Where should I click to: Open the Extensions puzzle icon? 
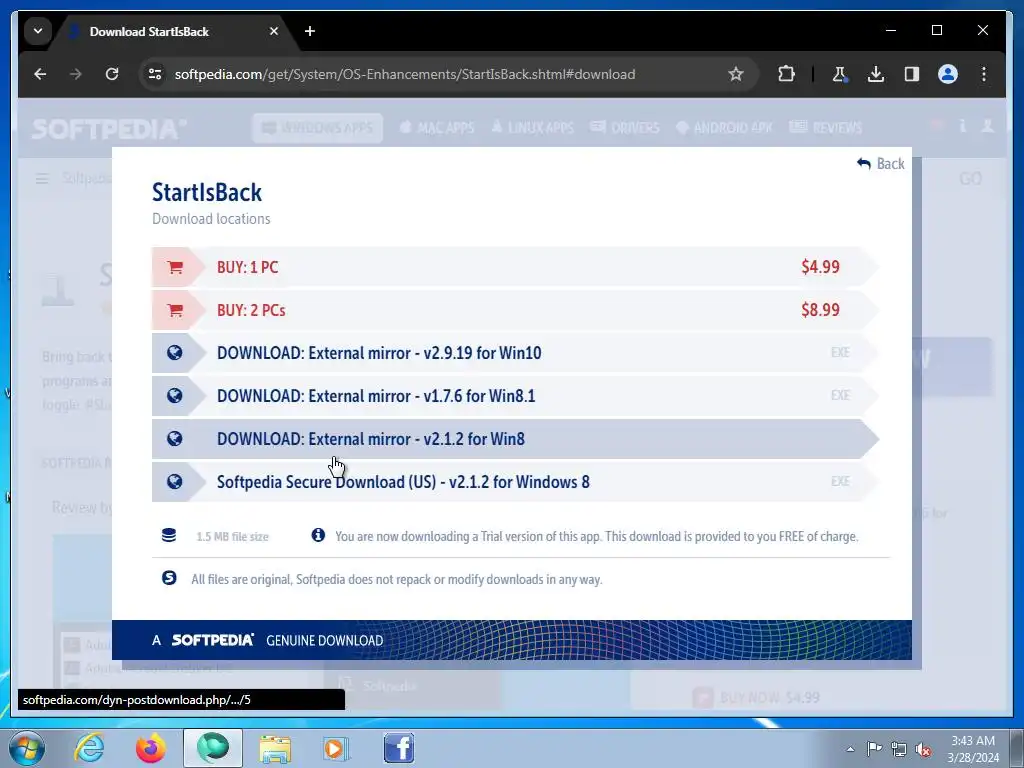786,74
